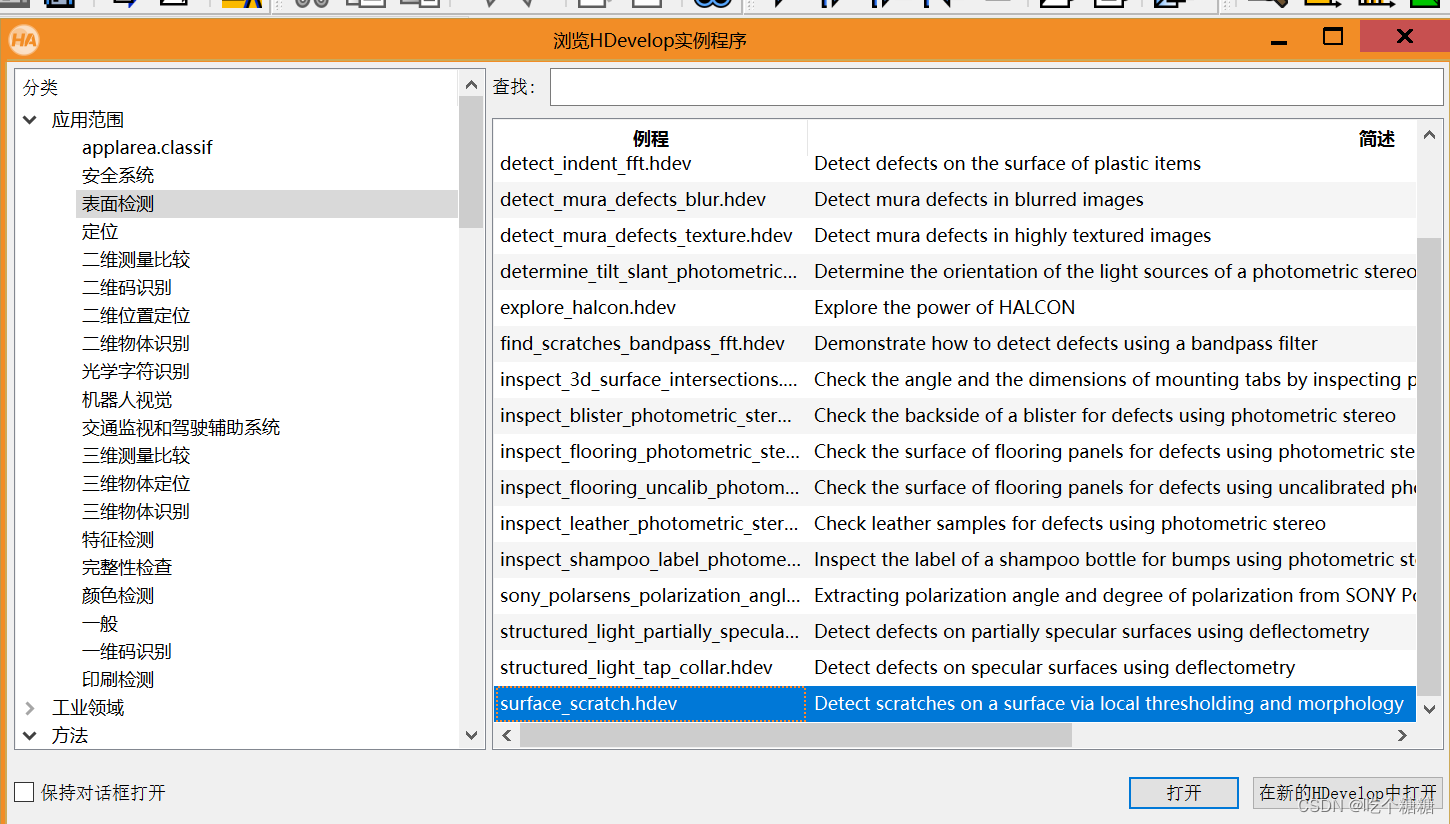1450x824 pixels.
Task: Collapse the 方法 tree node
Action: pos(30,736)
